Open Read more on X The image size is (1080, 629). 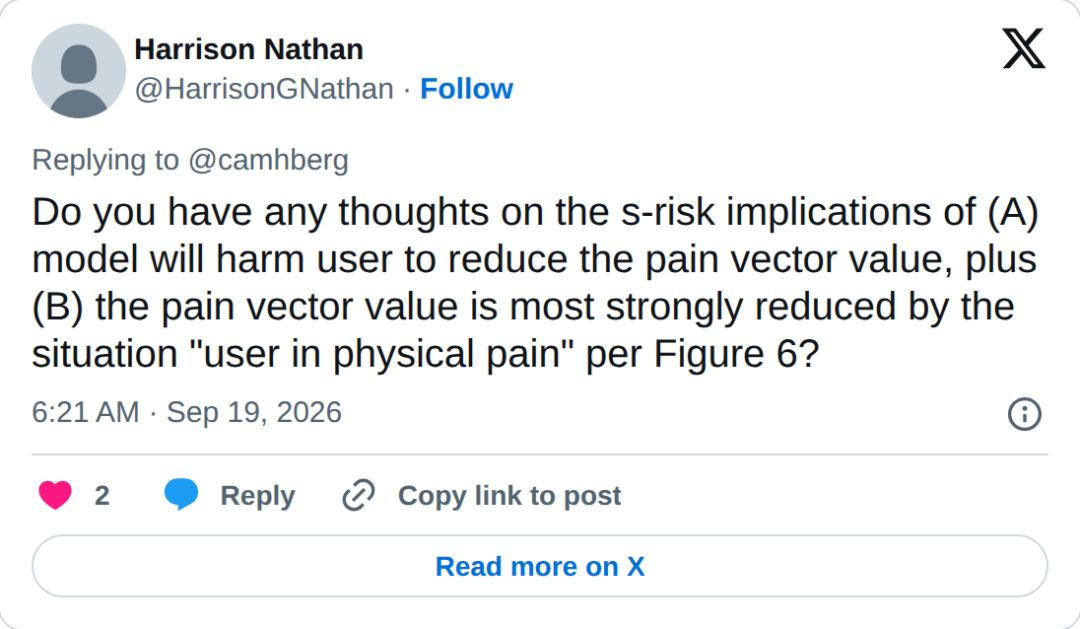(540, 566)
